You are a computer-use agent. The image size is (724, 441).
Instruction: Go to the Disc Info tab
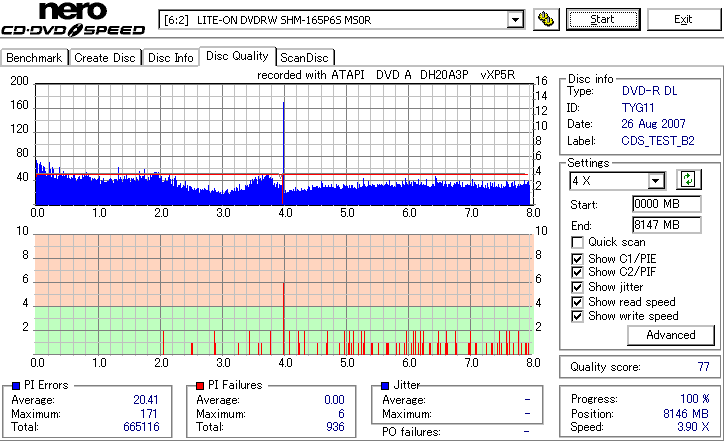(x=170, y=58)
